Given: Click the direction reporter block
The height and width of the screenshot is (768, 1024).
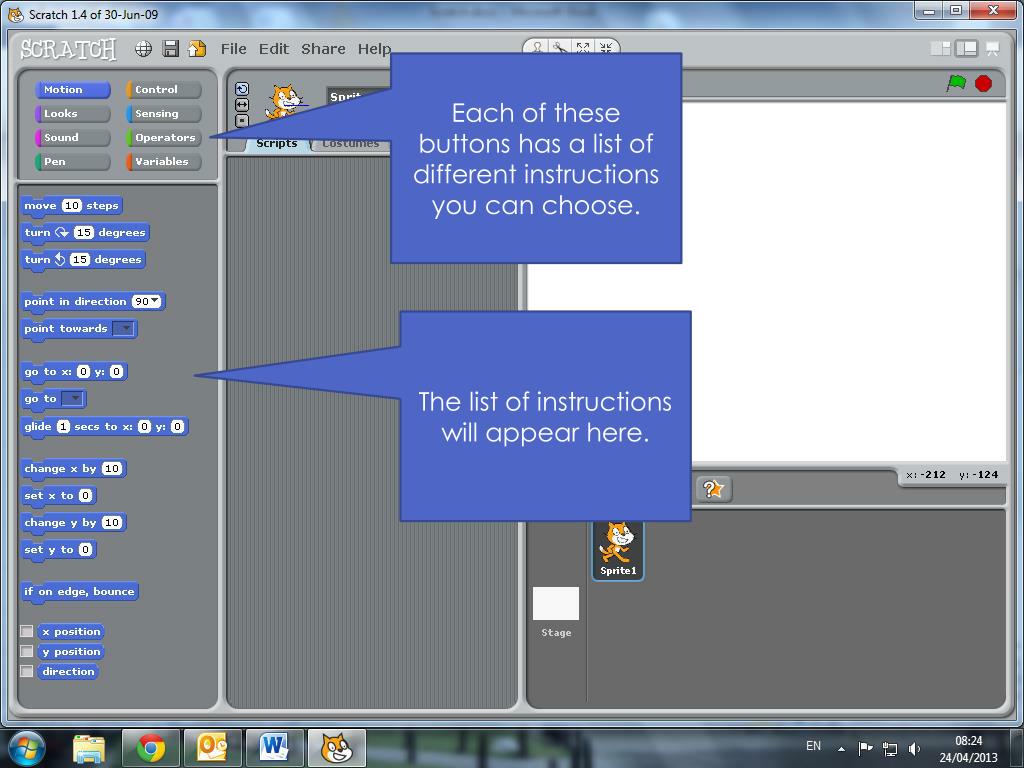Looking at the screenshot, I should point(68,671).
